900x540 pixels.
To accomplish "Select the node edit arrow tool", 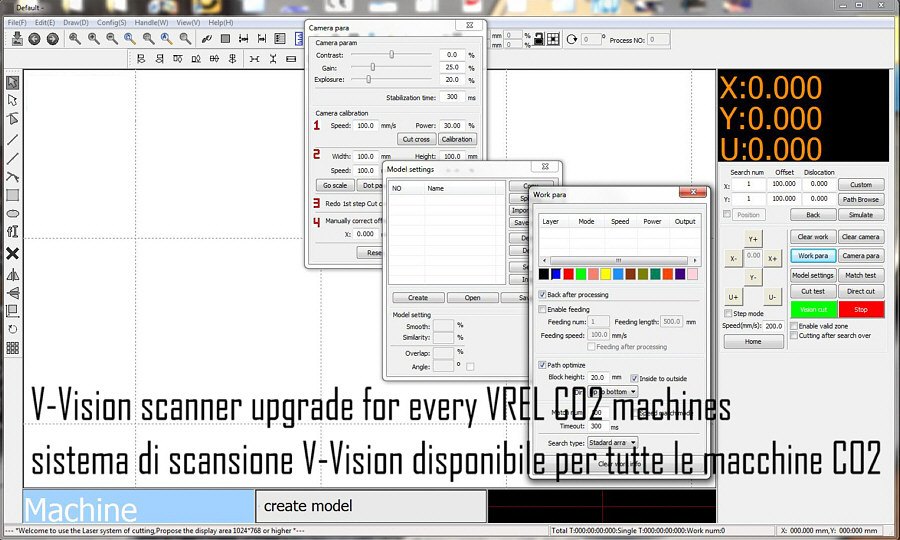I will coord(12,100).
